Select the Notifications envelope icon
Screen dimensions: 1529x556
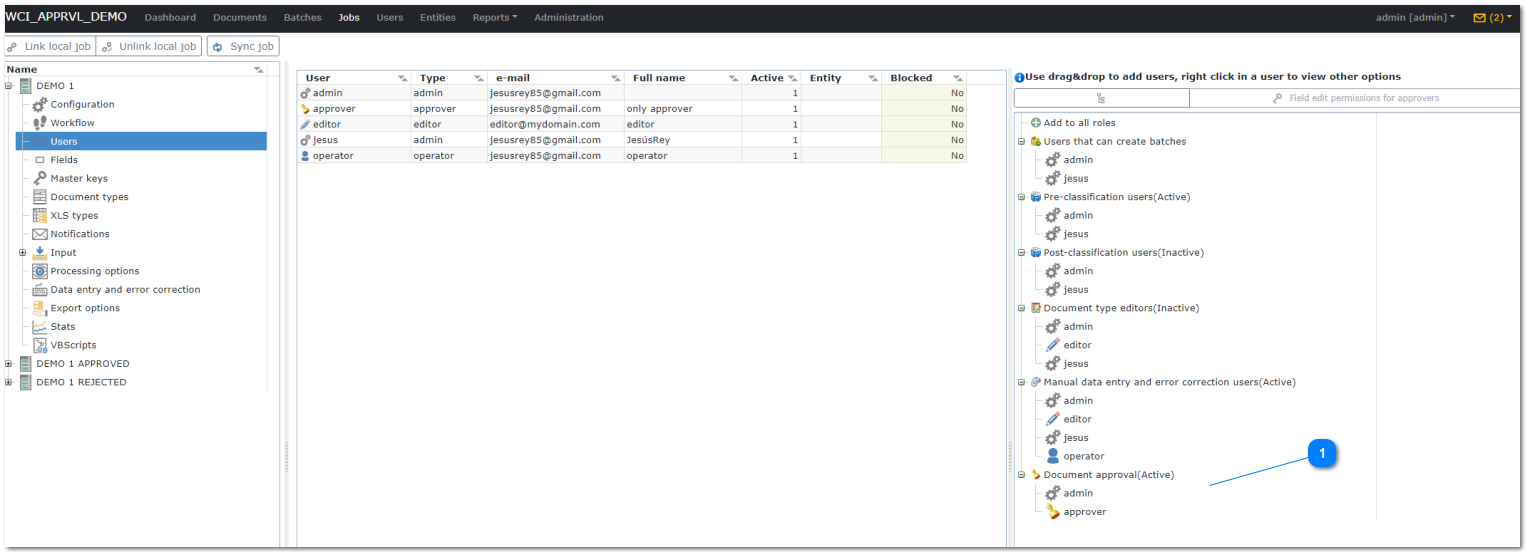(40, 234)
